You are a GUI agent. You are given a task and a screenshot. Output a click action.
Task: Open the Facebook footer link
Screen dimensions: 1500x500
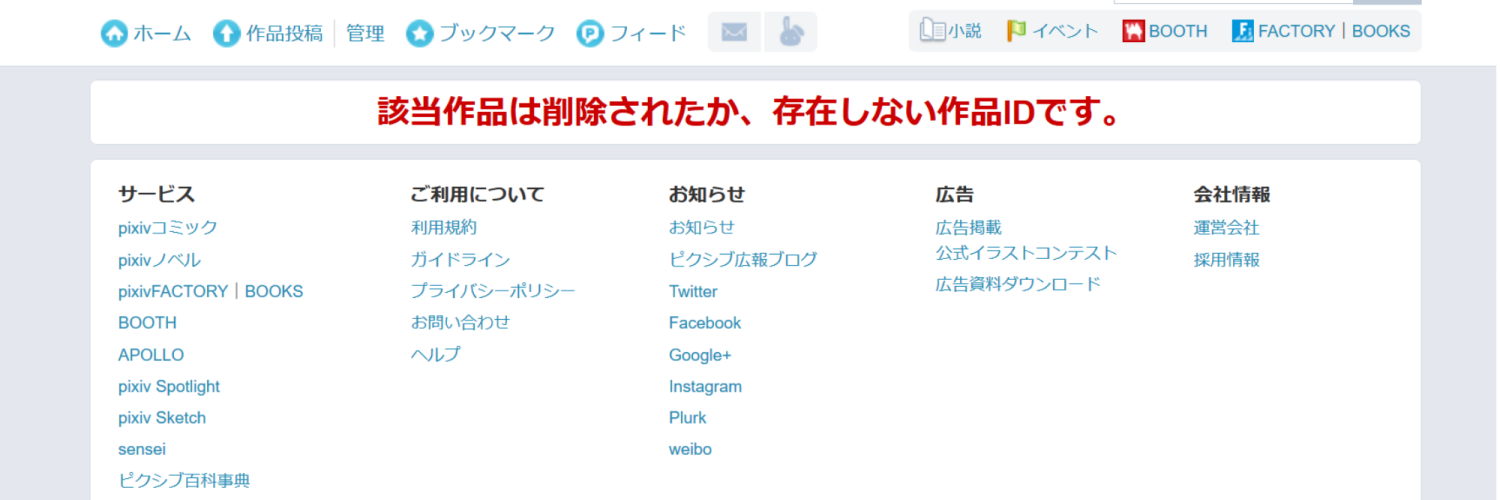click(x=705, y=323)
